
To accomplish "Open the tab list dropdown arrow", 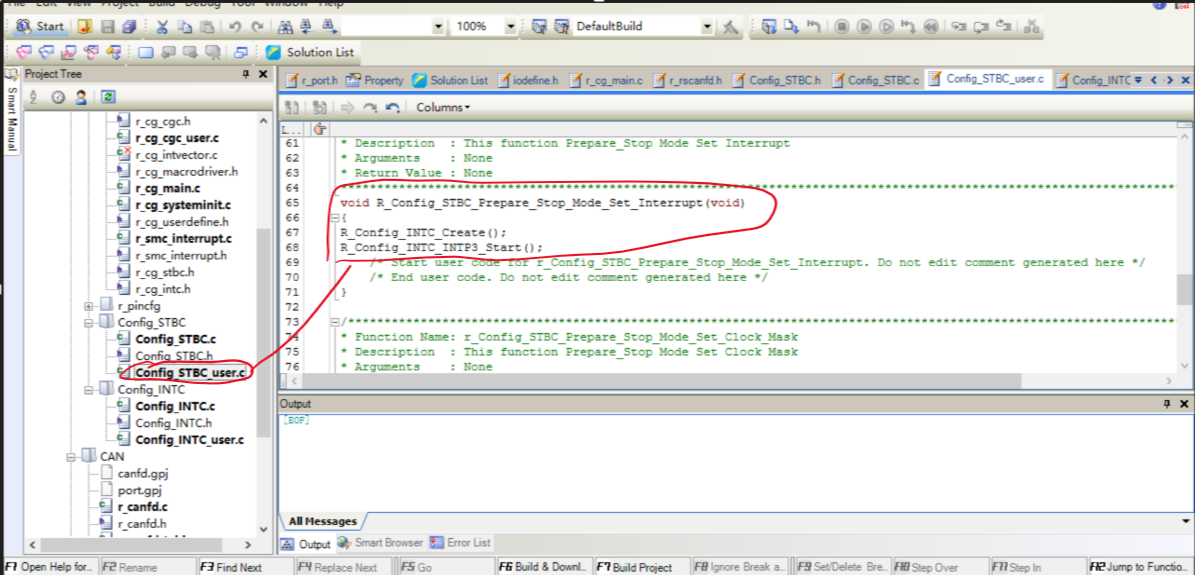I will tap(1138, 79).
